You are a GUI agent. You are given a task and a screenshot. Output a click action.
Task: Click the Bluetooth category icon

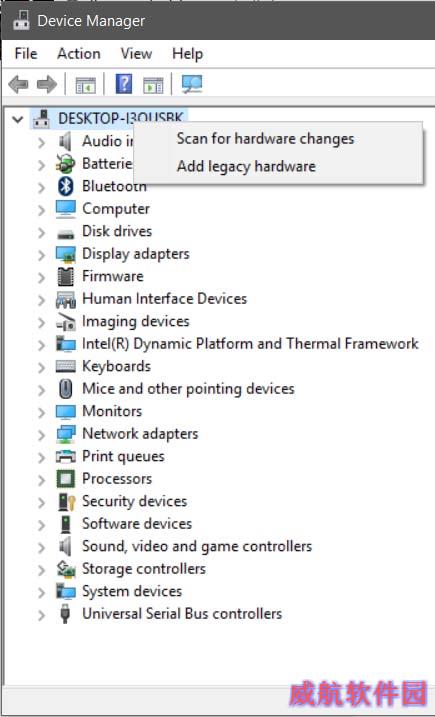(66, 186)
